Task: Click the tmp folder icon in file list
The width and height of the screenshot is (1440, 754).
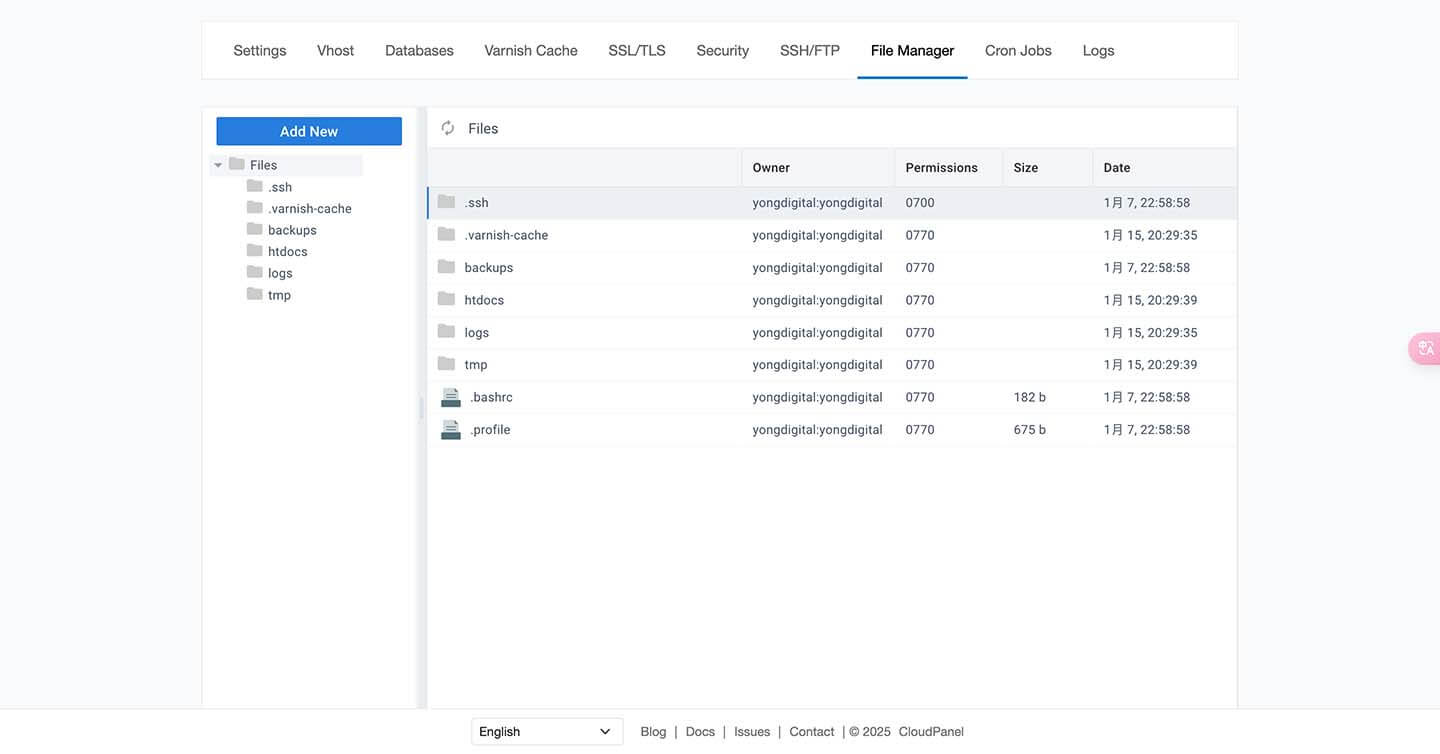Action: coord(446,364)
